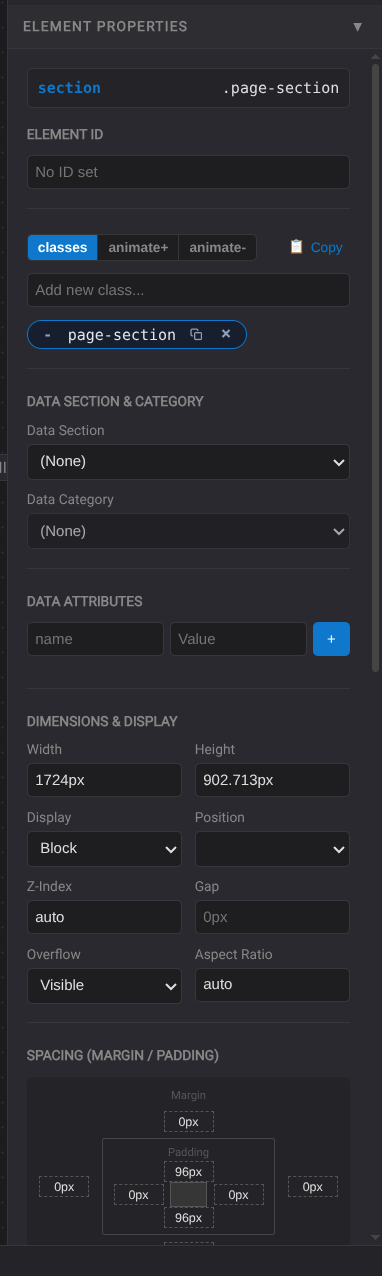Copy classes with the Copy link

click(326, 247)
